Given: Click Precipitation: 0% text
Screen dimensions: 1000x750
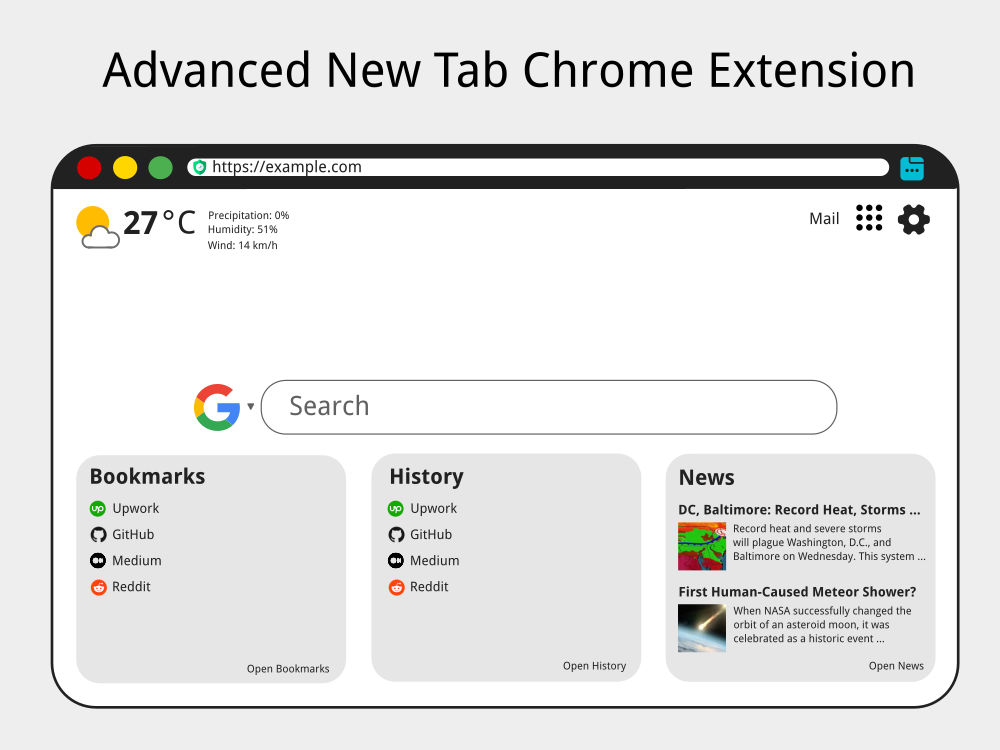Looking at the screenshot, I should [249, 216].
